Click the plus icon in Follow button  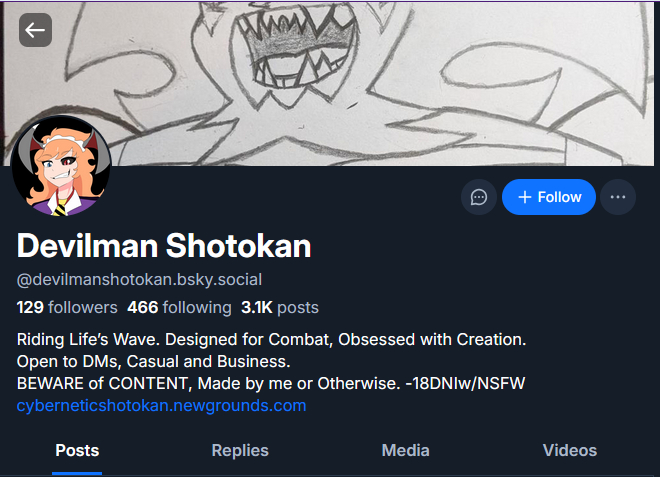pyautogui.click(x=524, y=197)
